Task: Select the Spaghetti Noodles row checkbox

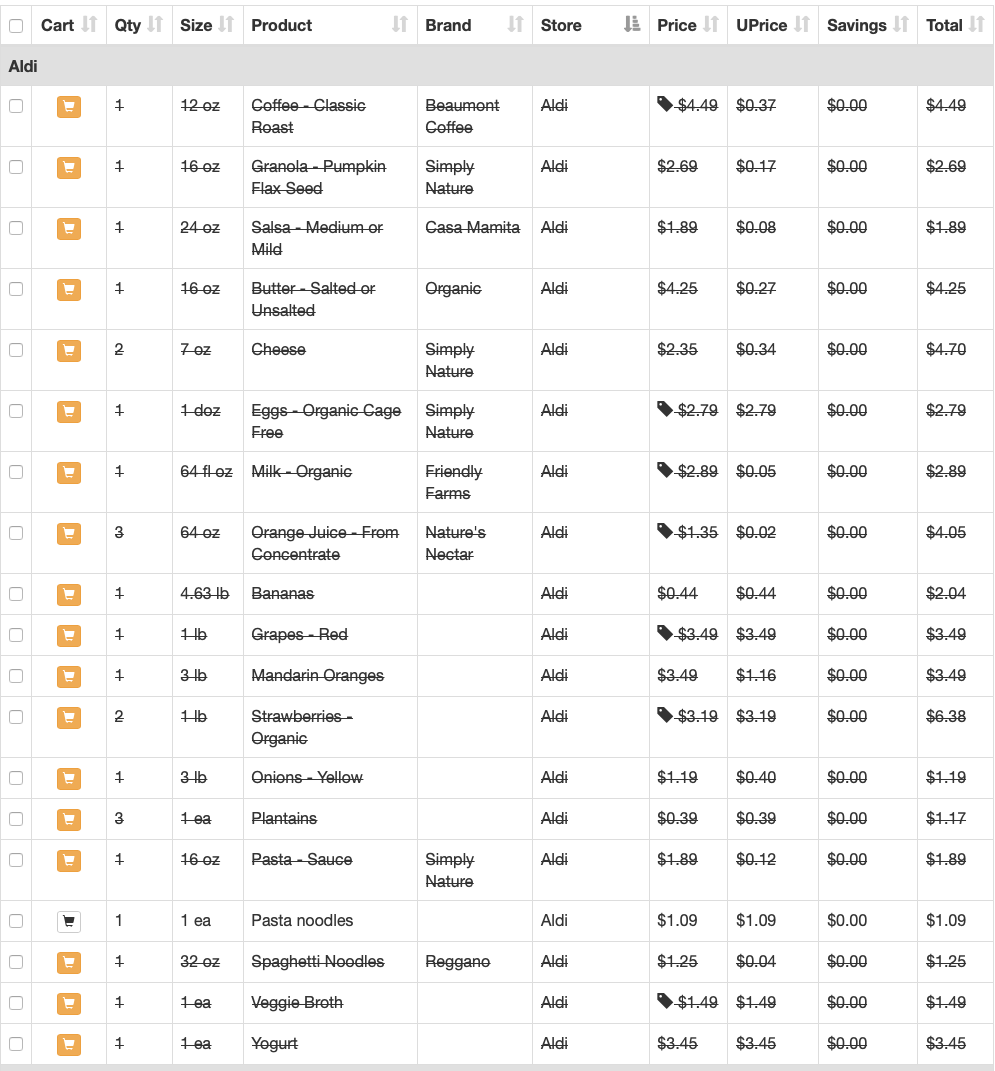Action: coord(16,962)
